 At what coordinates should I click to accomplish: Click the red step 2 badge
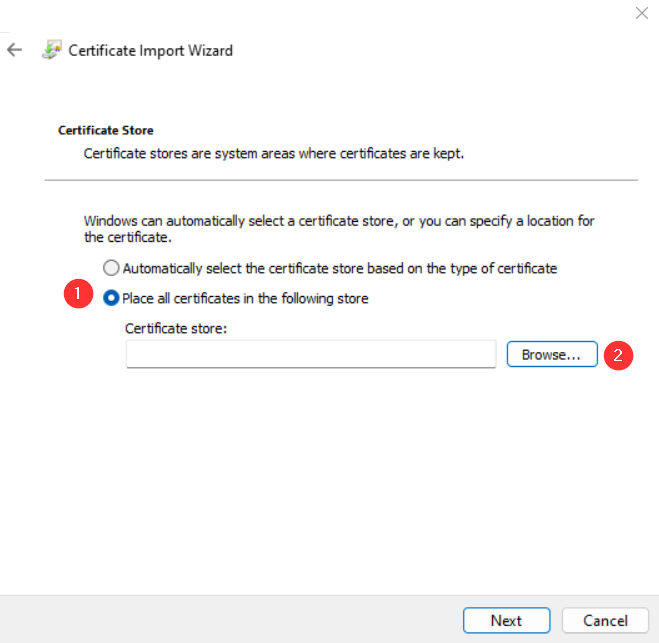tap(618, 356)
